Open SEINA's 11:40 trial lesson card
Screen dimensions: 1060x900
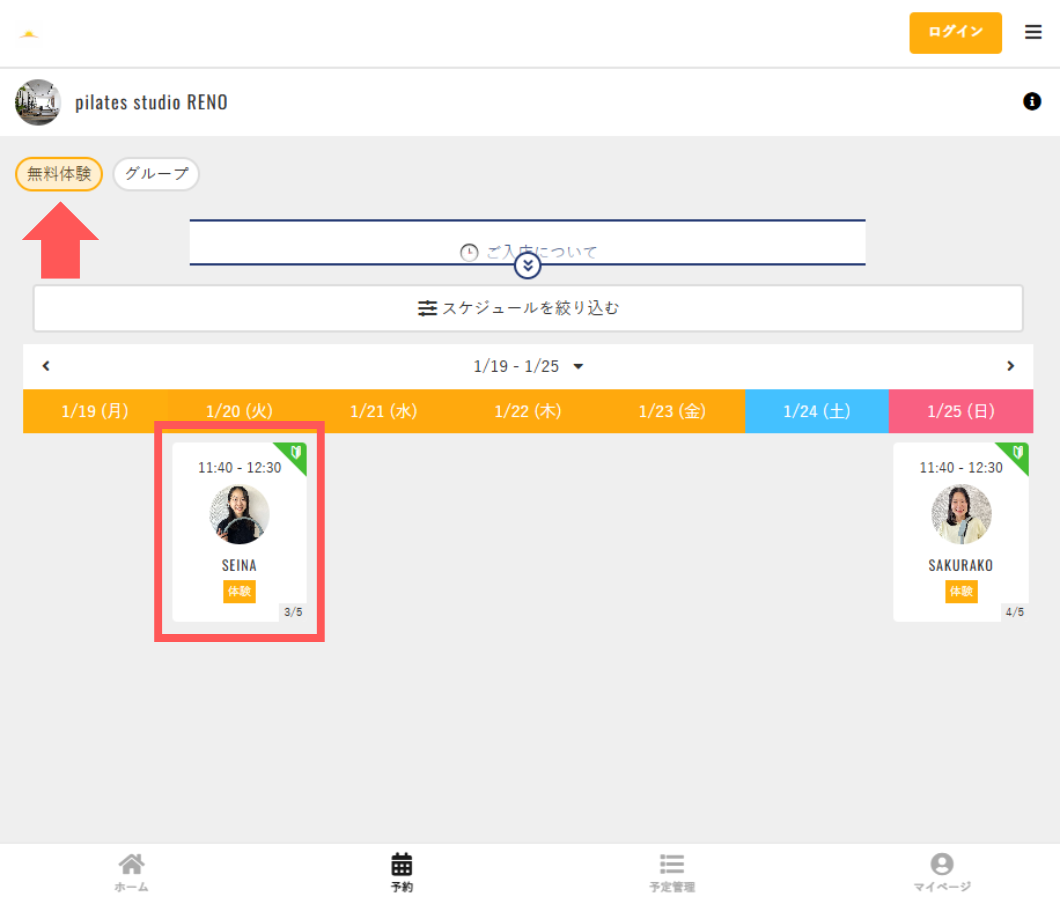(239, 532)
